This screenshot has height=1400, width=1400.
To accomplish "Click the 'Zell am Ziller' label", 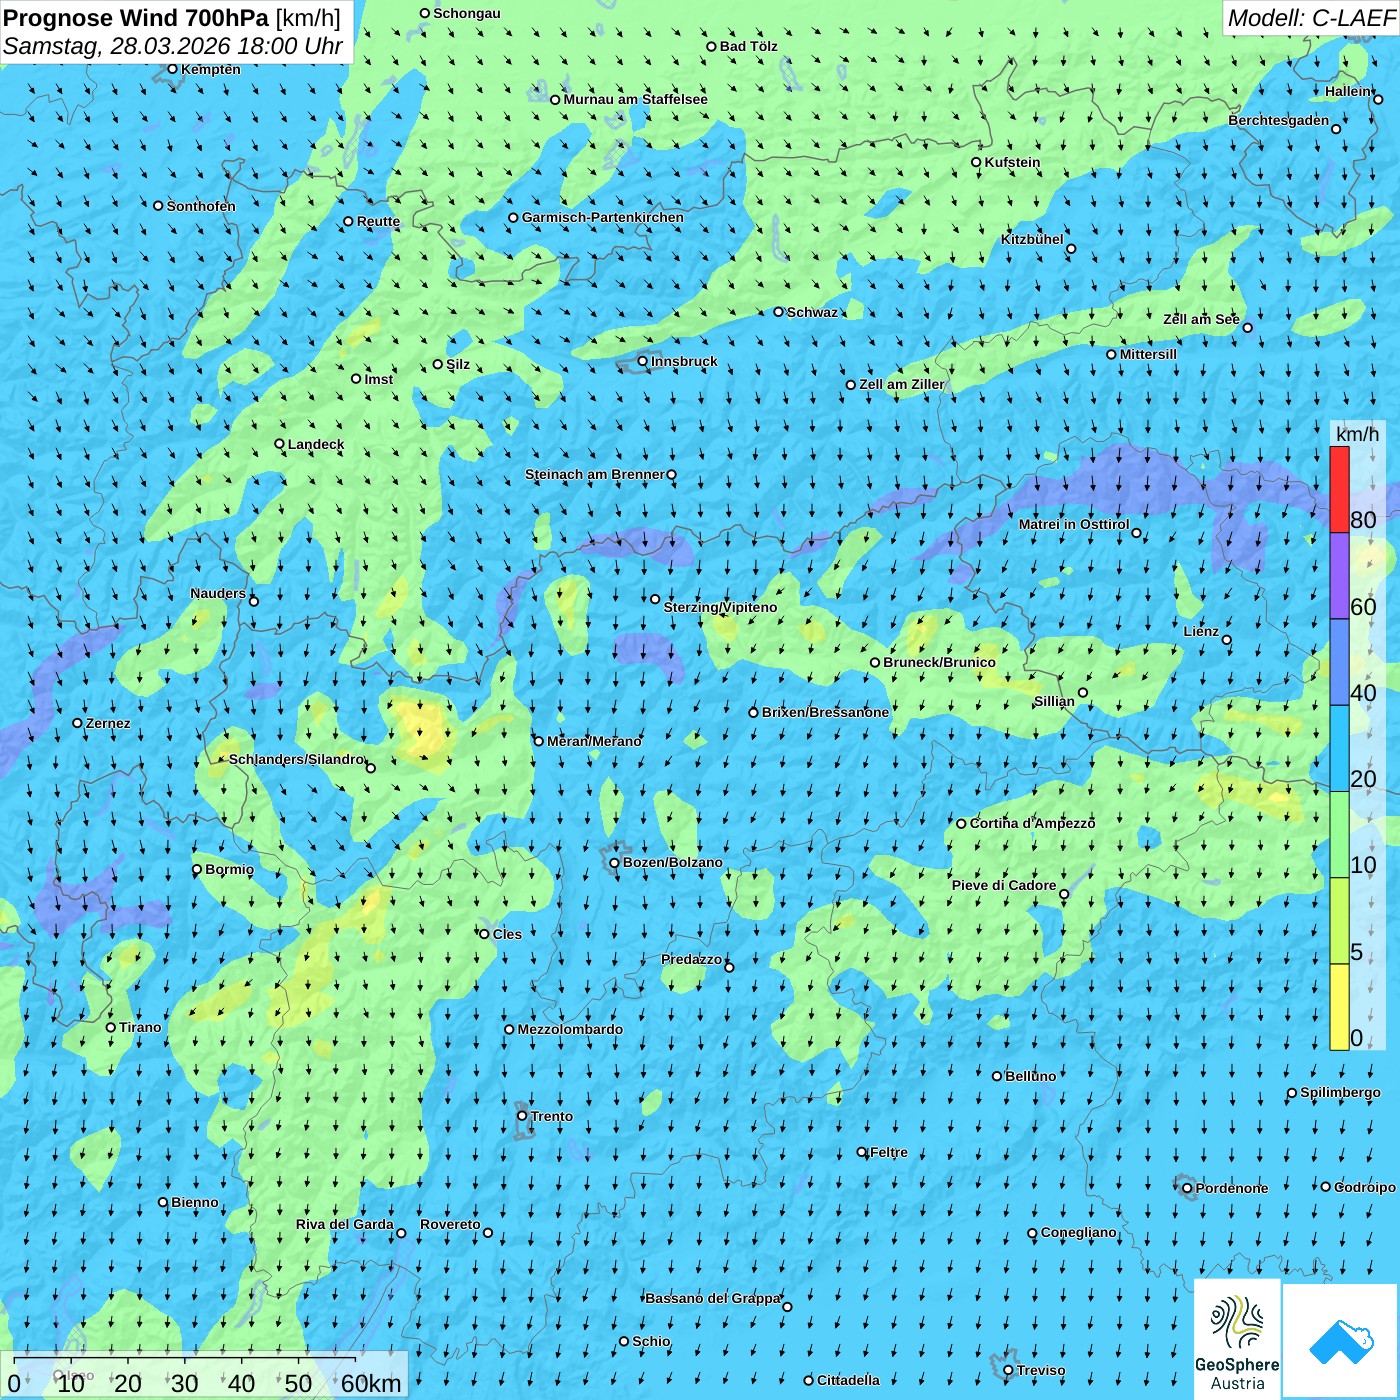I will 902,384.
